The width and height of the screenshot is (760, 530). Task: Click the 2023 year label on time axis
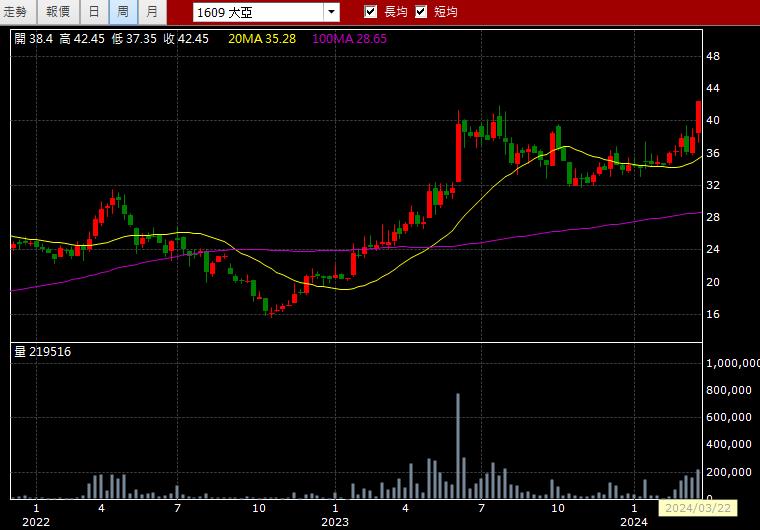coord(335,522)
